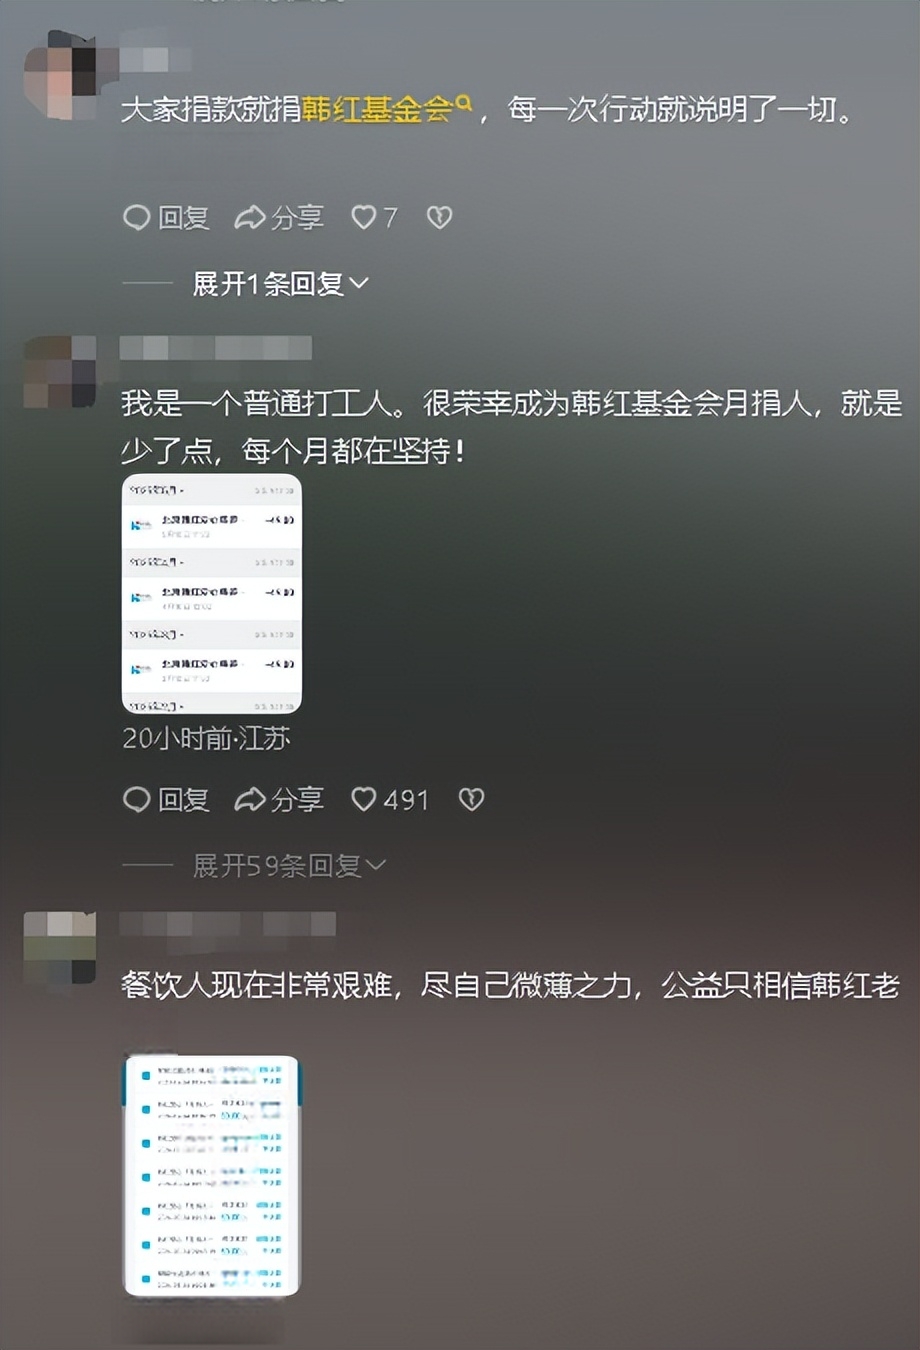Click broken heart icon beside 491 likes

pos(471,799)
